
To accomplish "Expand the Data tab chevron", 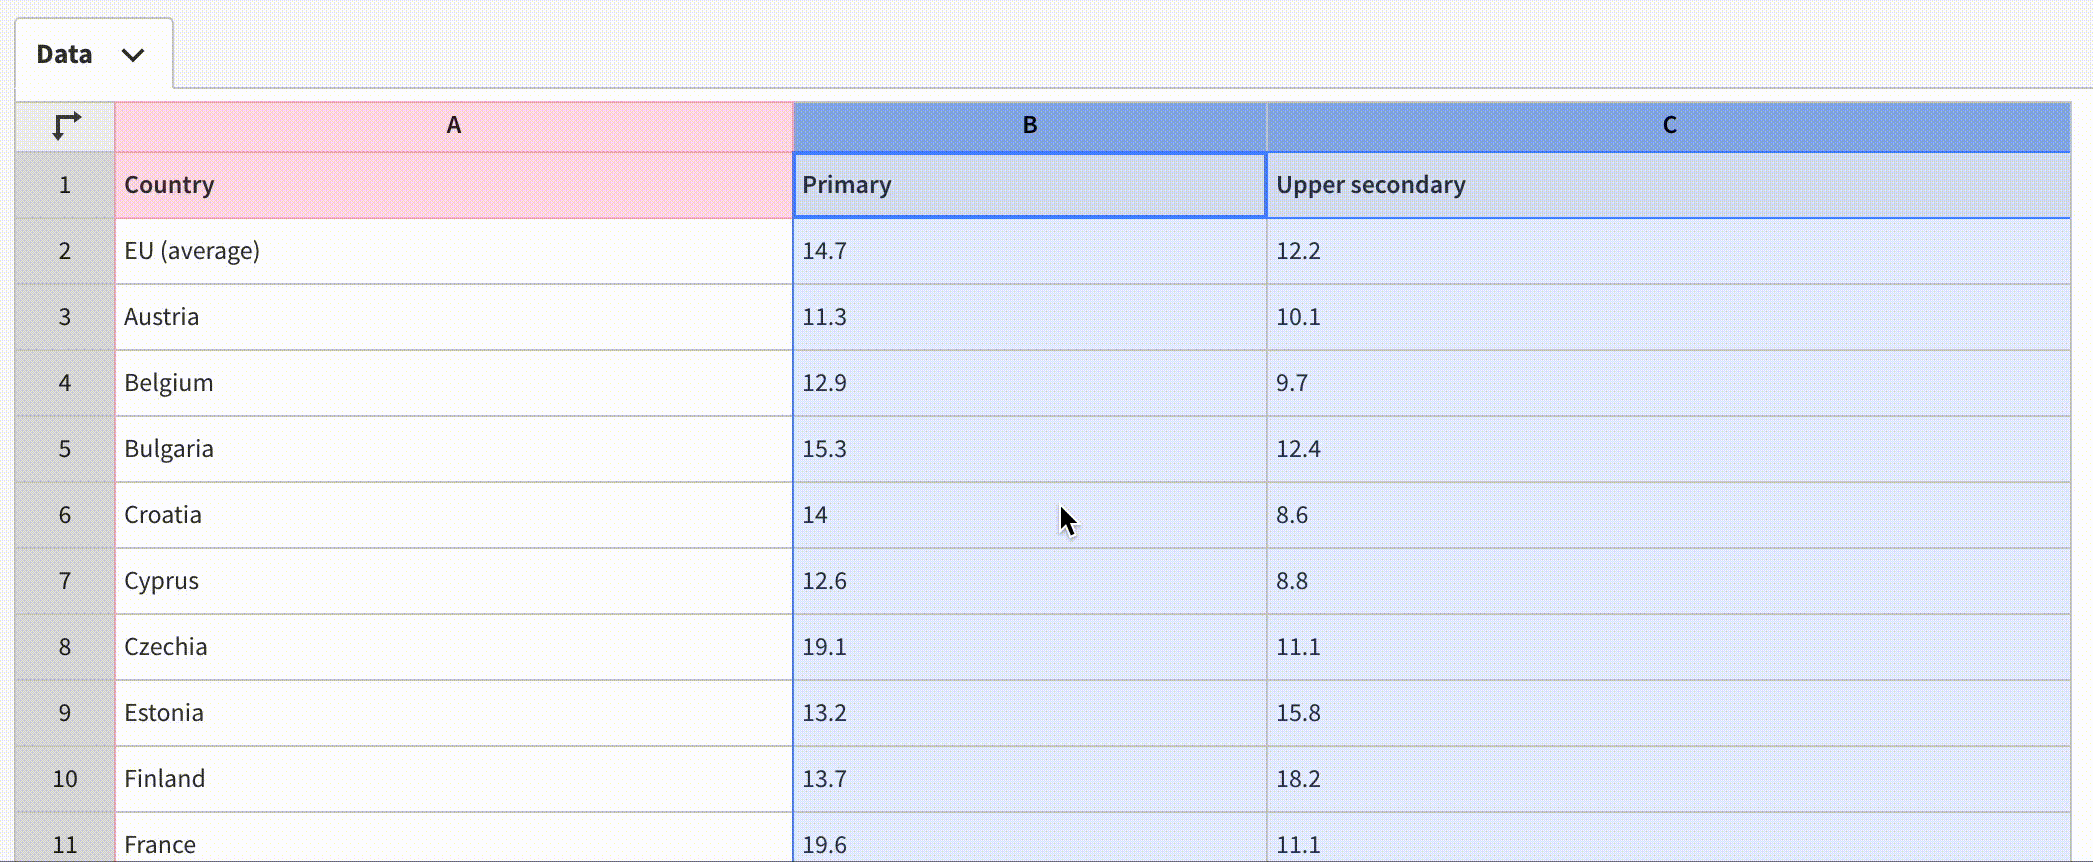I will click(x=133, y=55).
